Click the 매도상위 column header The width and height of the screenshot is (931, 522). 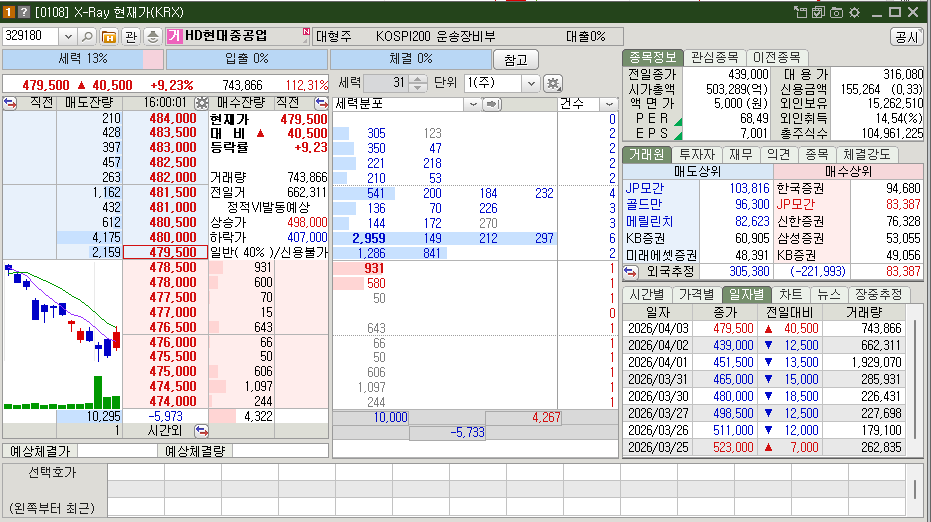(698, 172)
